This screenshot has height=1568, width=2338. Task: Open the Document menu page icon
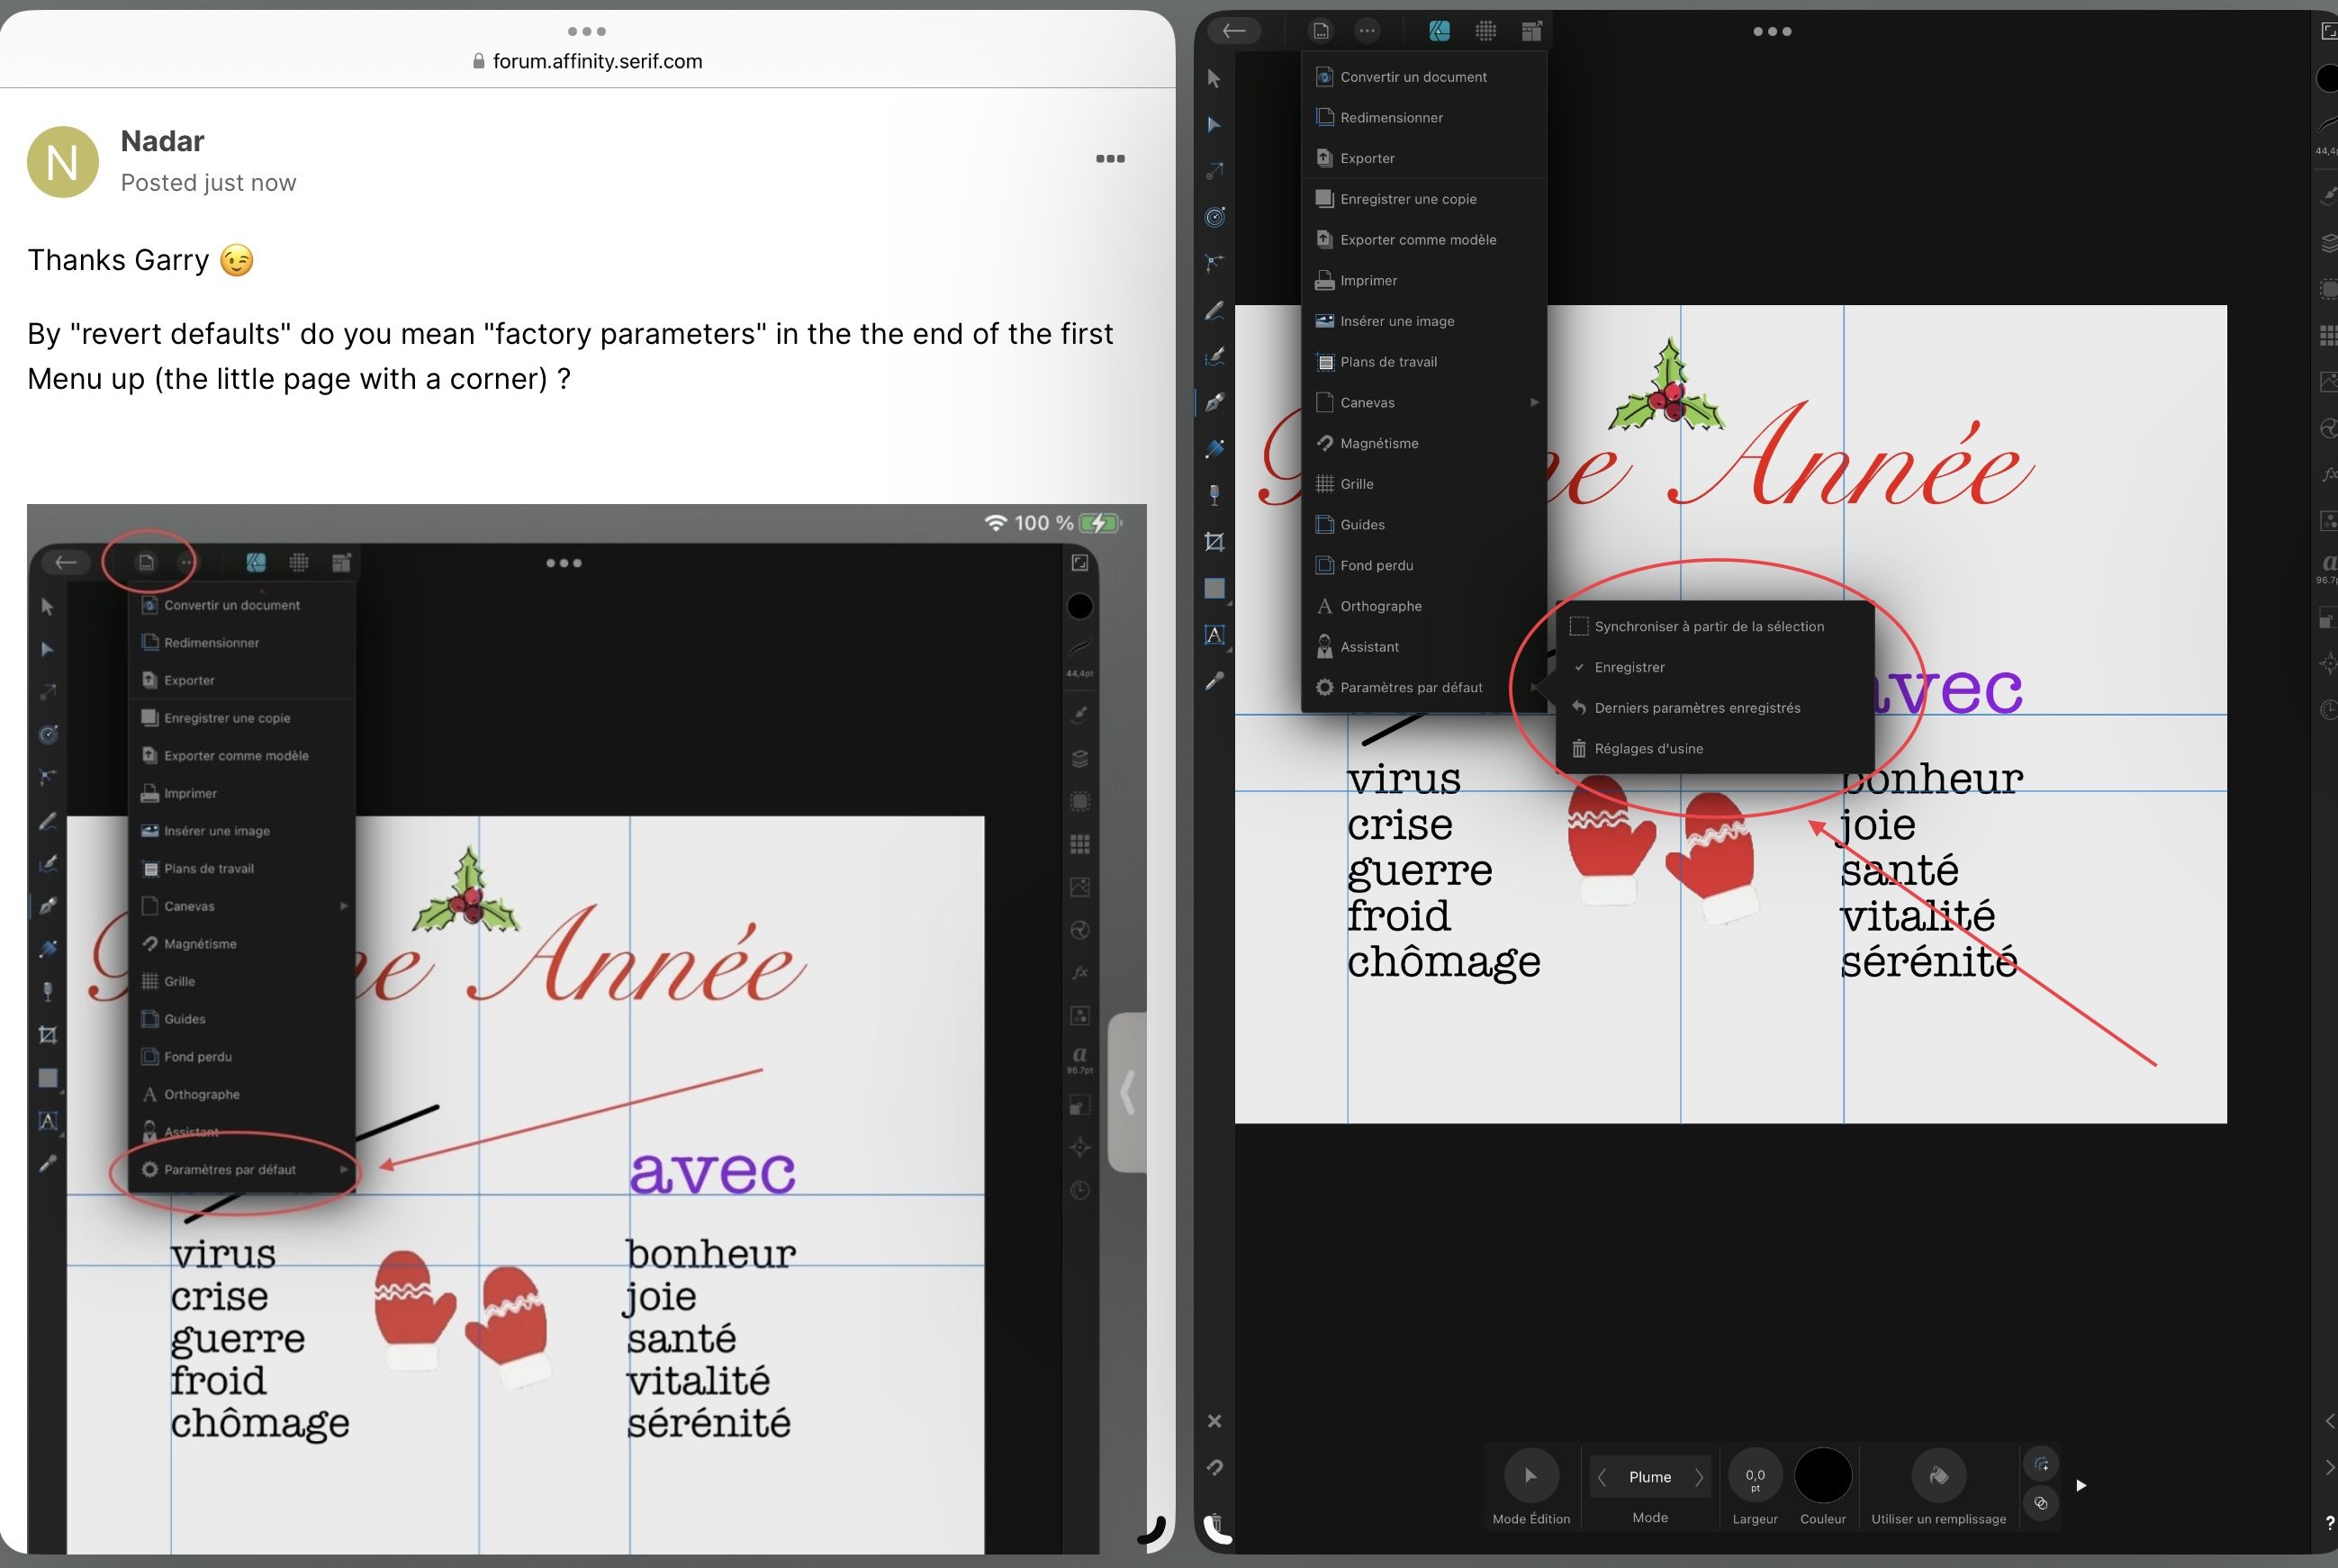[1321, 31]
